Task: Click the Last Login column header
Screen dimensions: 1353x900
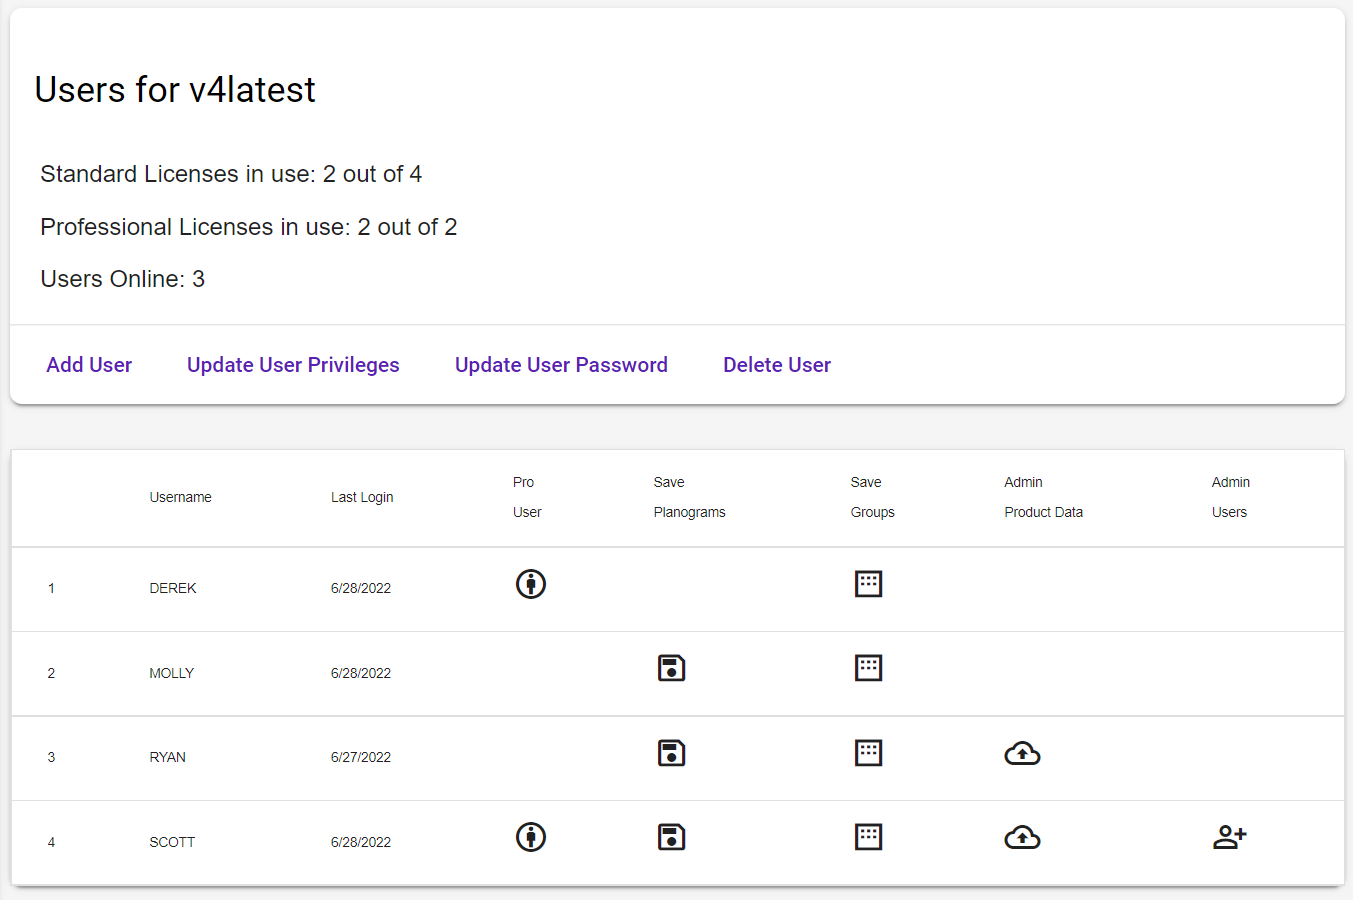Action: click(x=362, y=497)
